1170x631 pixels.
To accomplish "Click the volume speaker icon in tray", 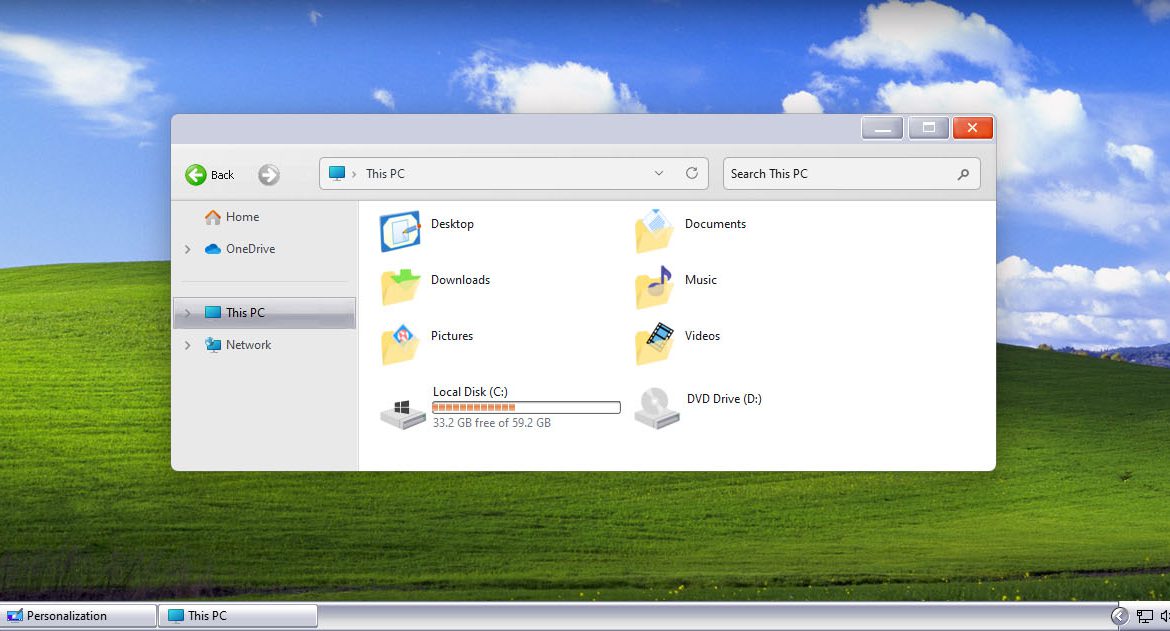I will [1165, 616].
